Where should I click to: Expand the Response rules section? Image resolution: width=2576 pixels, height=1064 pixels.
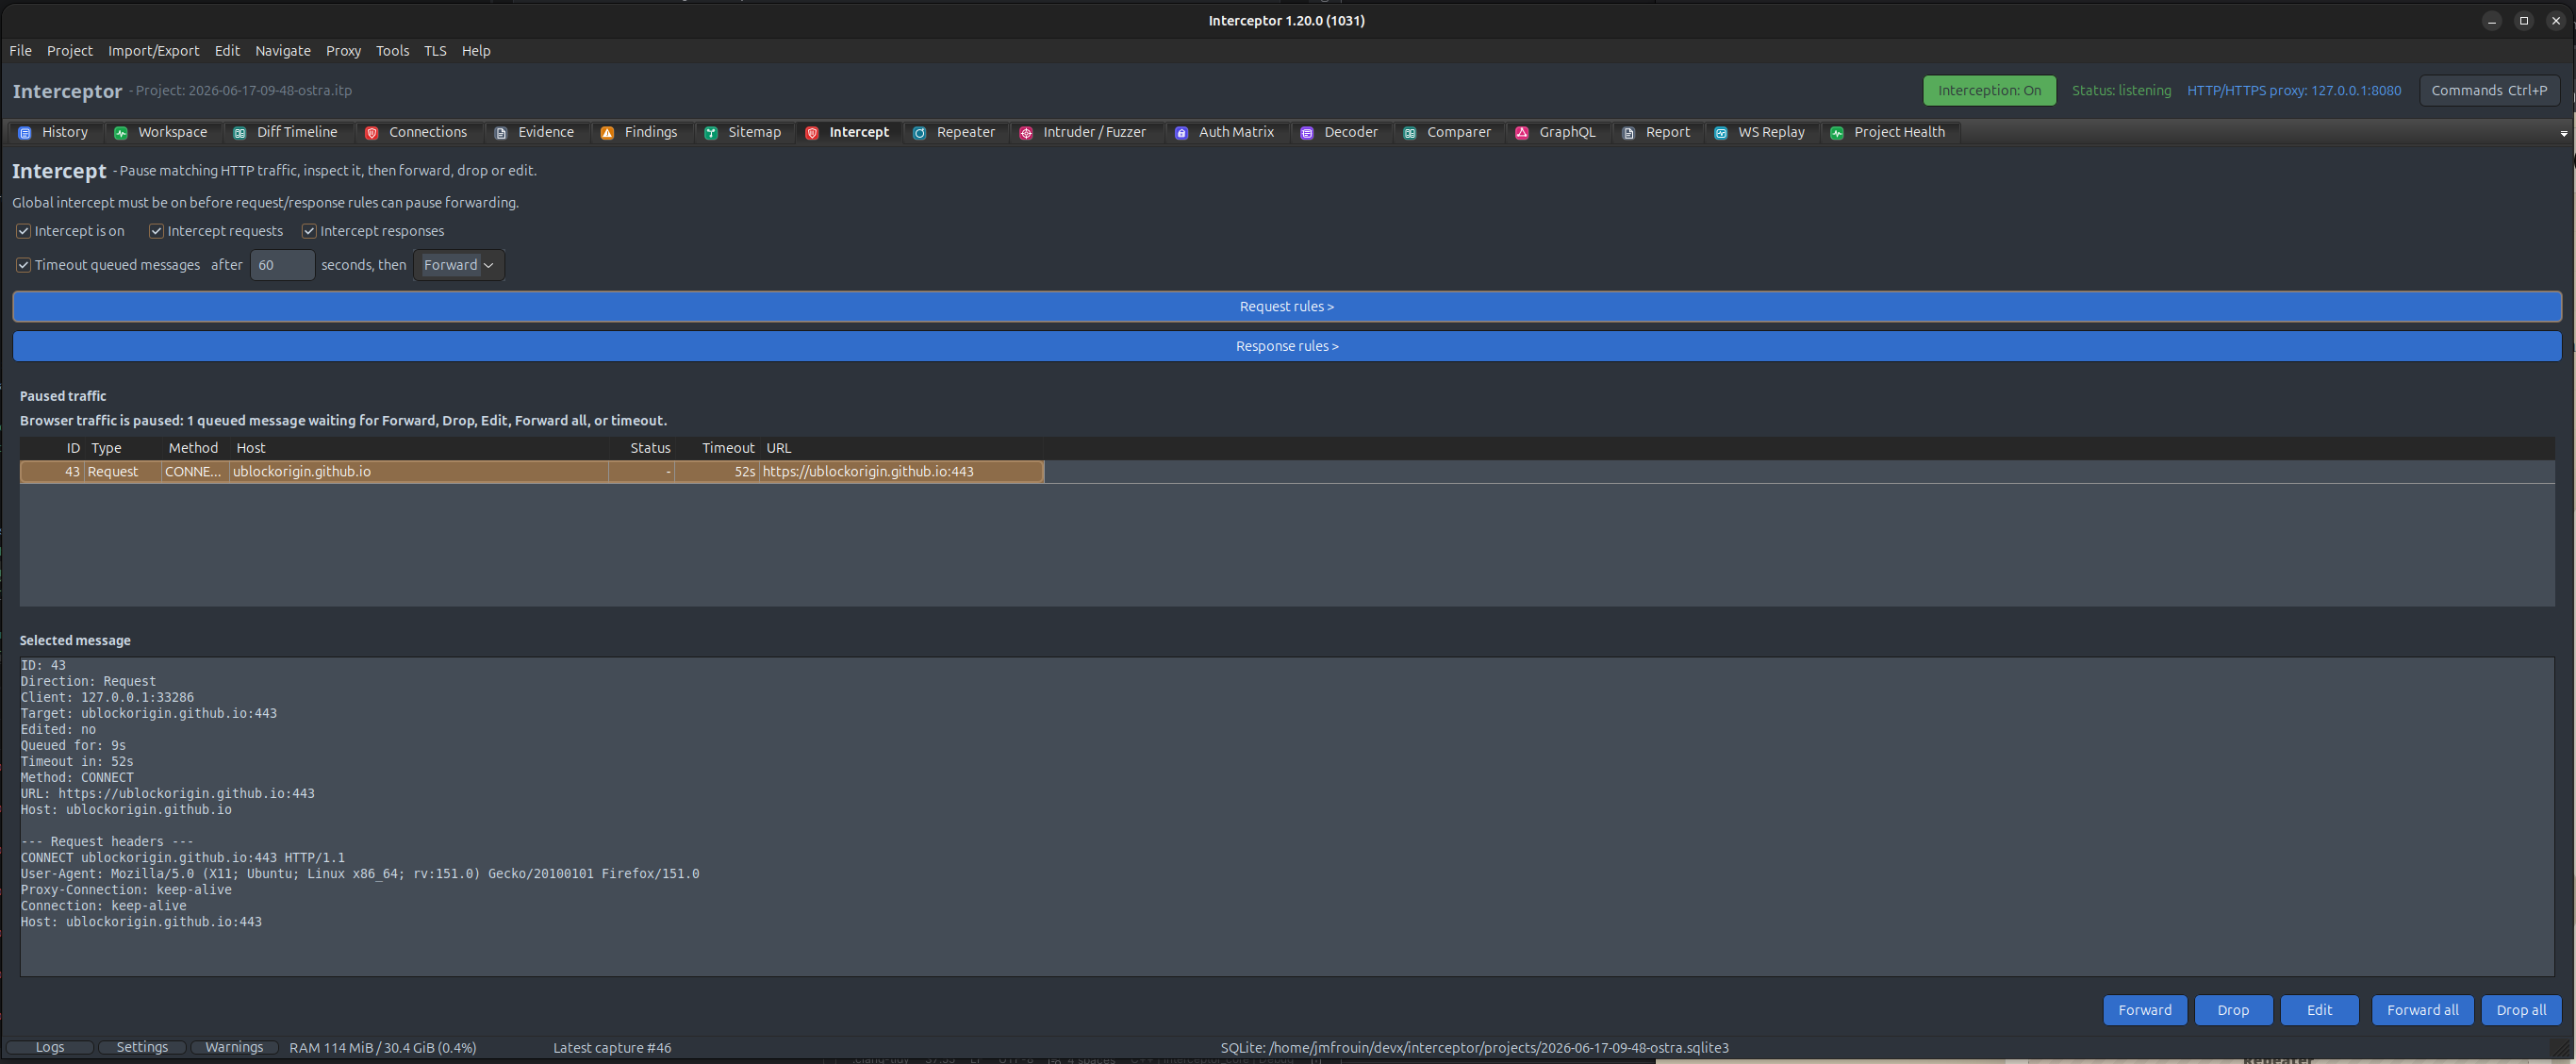coord(1286,346)
